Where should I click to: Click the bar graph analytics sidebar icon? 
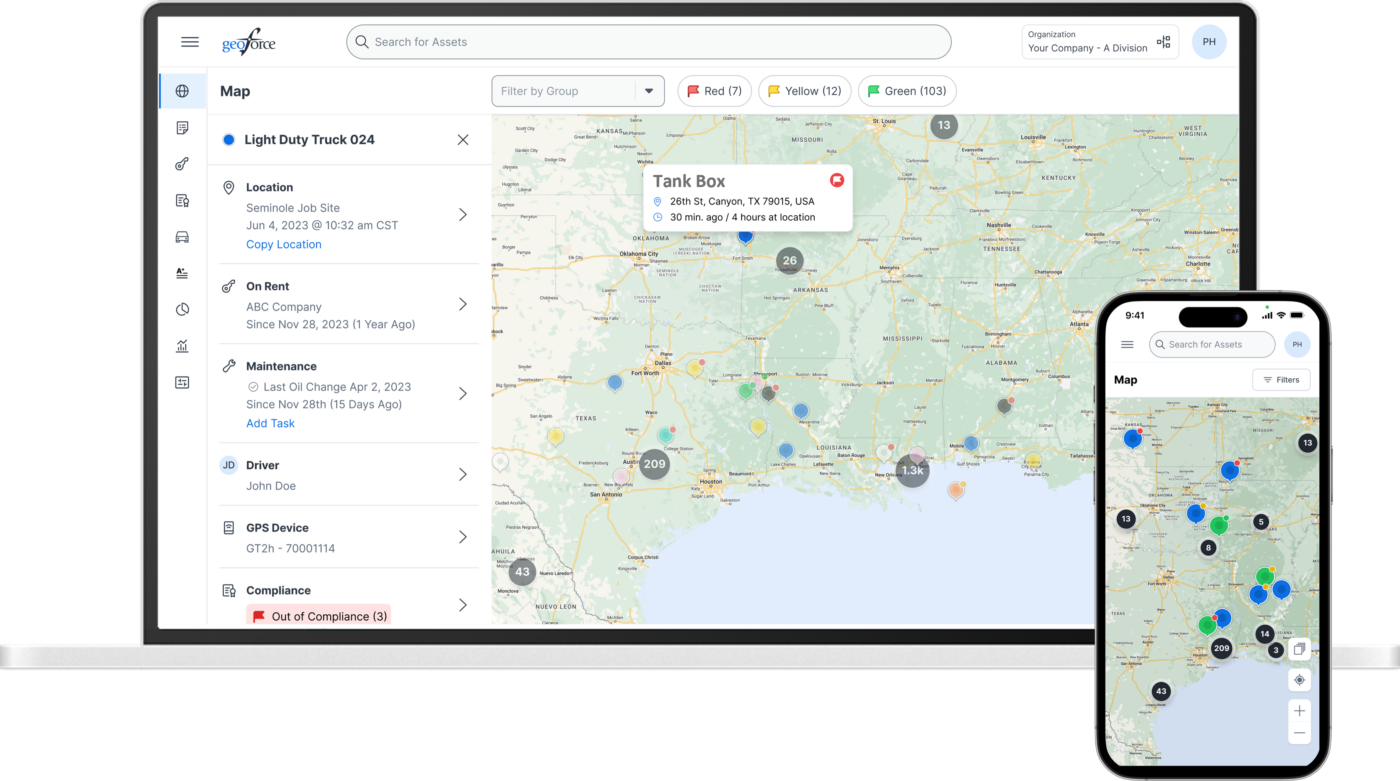point(182,345)
